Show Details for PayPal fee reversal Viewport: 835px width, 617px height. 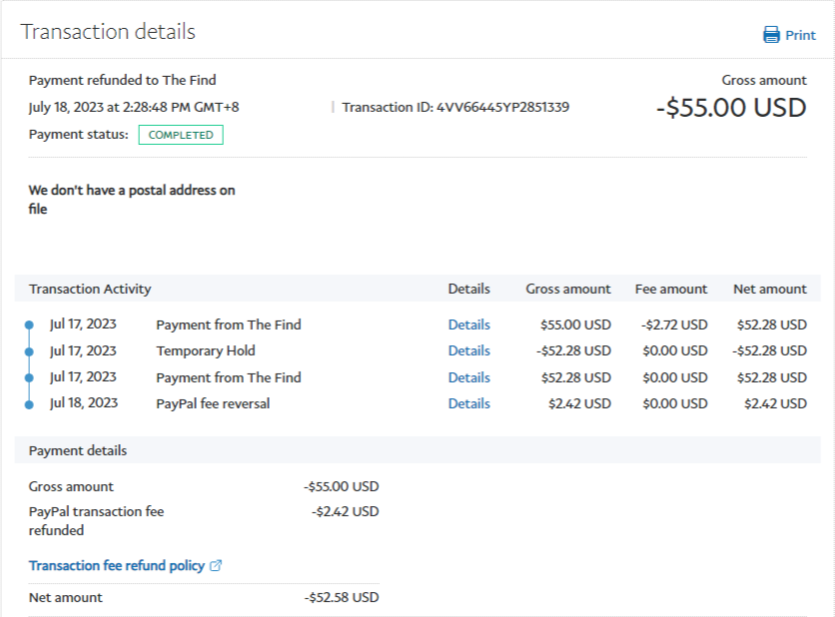[x=468, y=404]
